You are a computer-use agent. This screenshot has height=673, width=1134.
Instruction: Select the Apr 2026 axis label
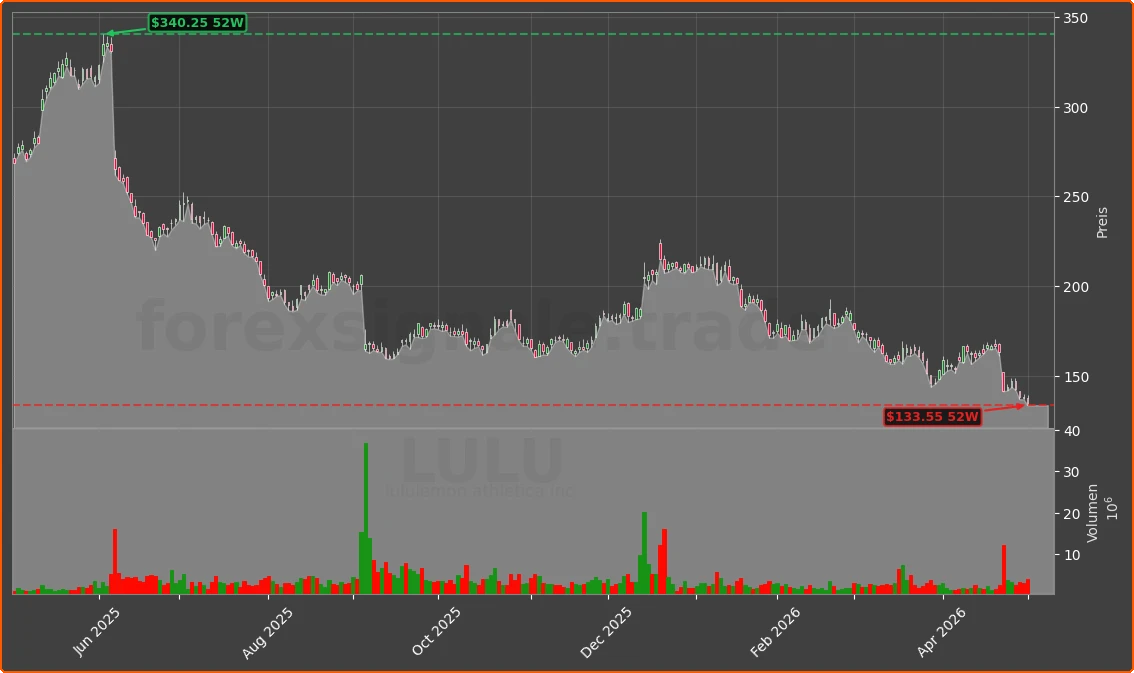(941, 632)
